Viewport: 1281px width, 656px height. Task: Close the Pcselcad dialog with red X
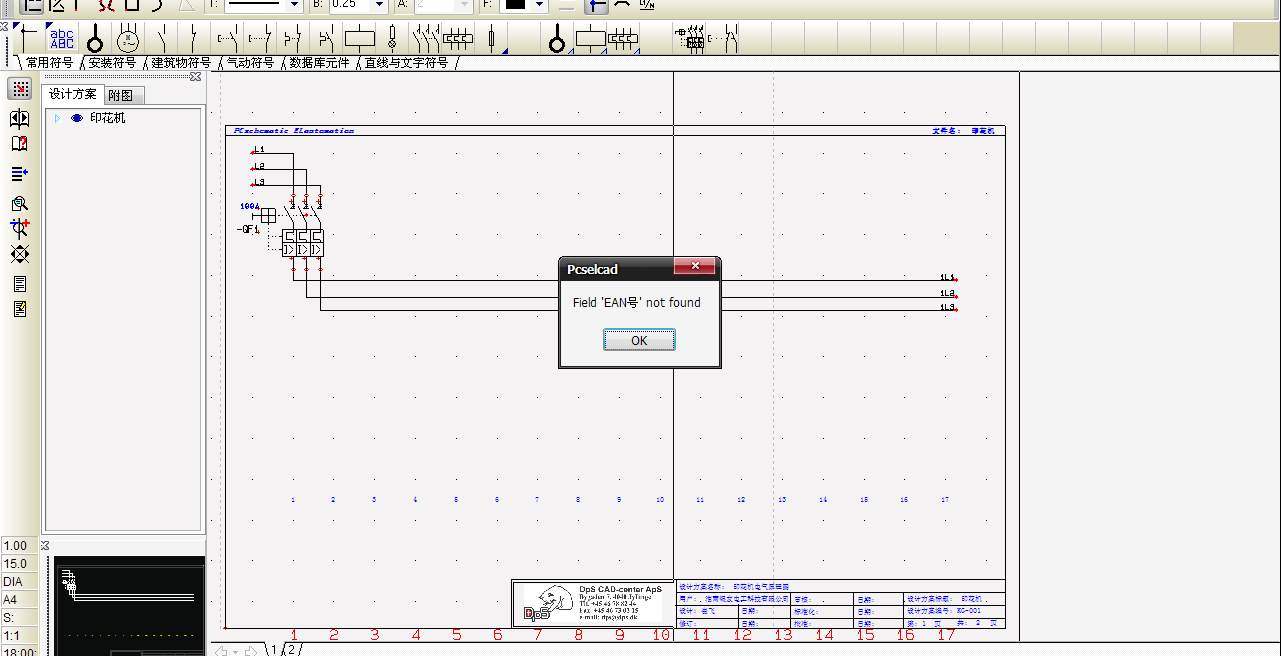point(694,267)
